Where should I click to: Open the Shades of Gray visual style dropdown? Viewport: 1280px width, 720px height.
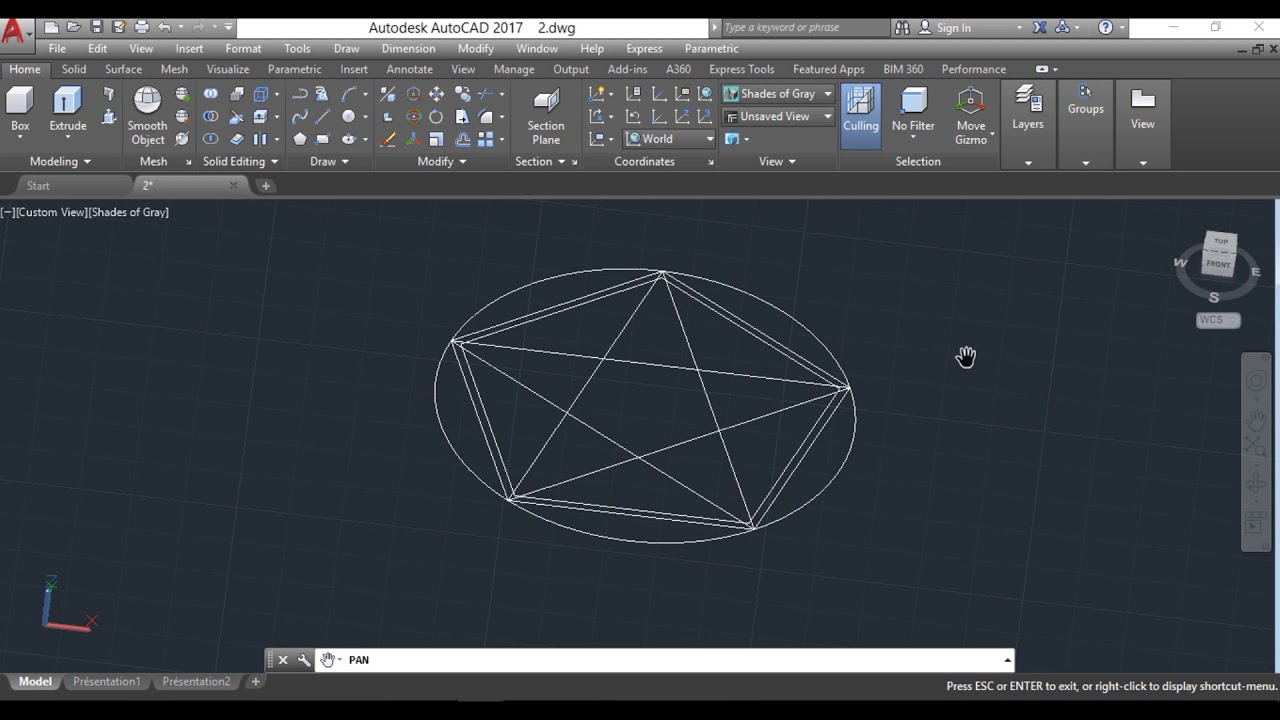pyautogui.click(x=778, y=93)
